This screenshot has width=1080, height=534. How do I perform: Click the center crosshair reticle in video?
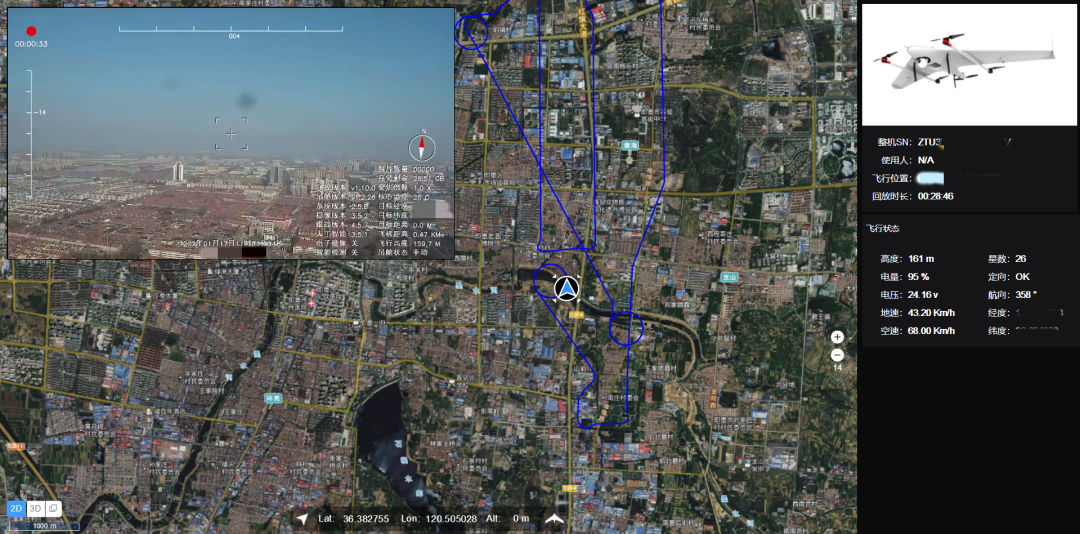(x=231, y=133)
